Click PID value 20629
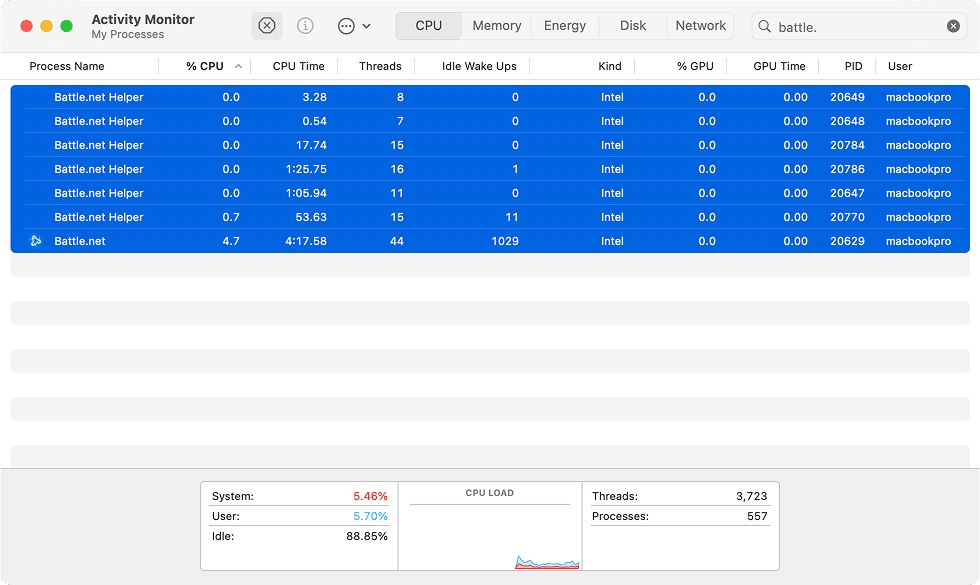The height and width of the screenshot is (585, 980). 848,241
